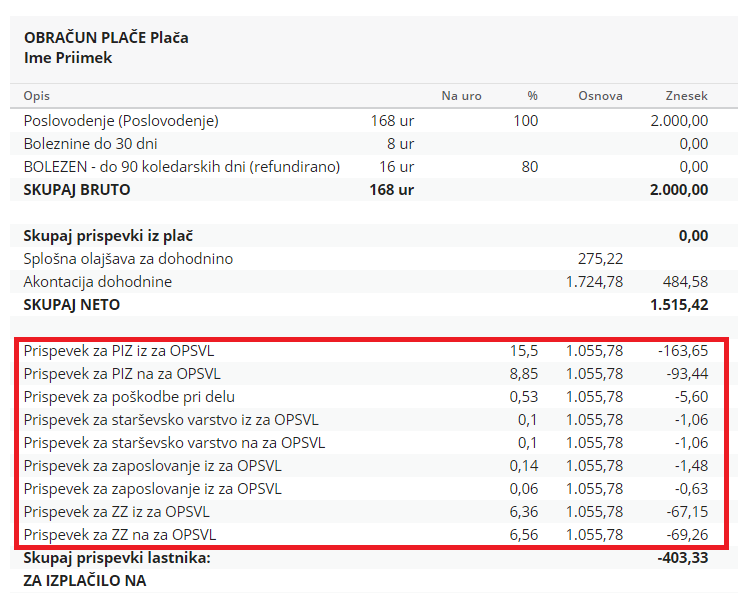Click Akontacija dohodnine amount 484,58
The width and height of the screenshot is (747, 593).
685,281
